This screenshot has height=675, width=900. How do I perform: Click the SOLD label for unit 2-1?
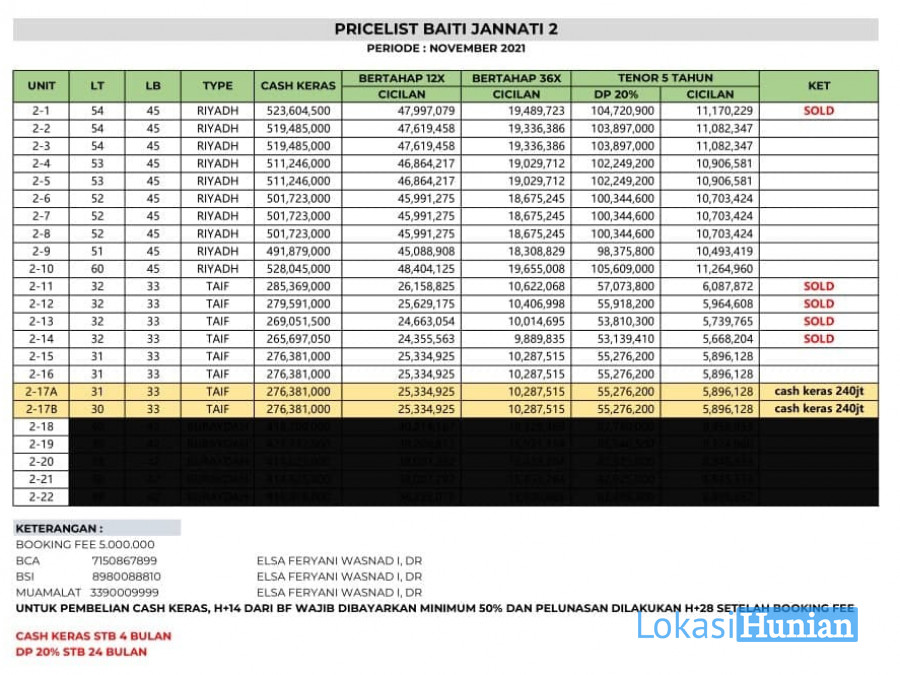pyautogui.click(x=818, y=111)
